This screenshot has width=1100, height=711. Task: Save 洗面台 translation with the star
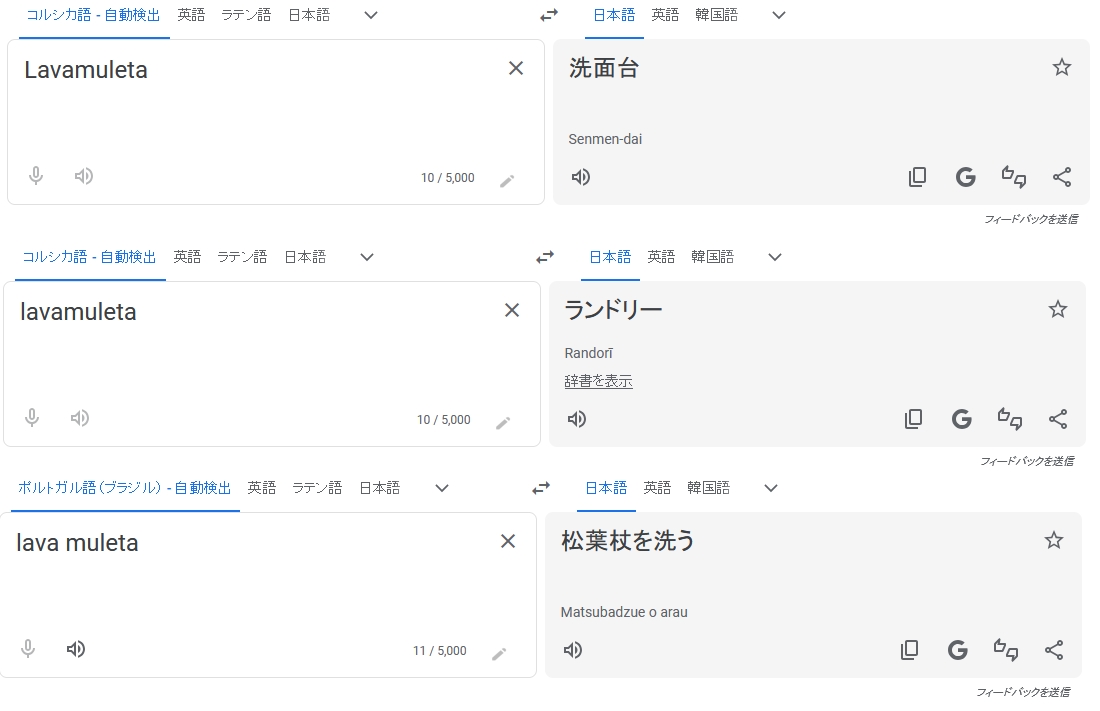(x=1061, y=67)
